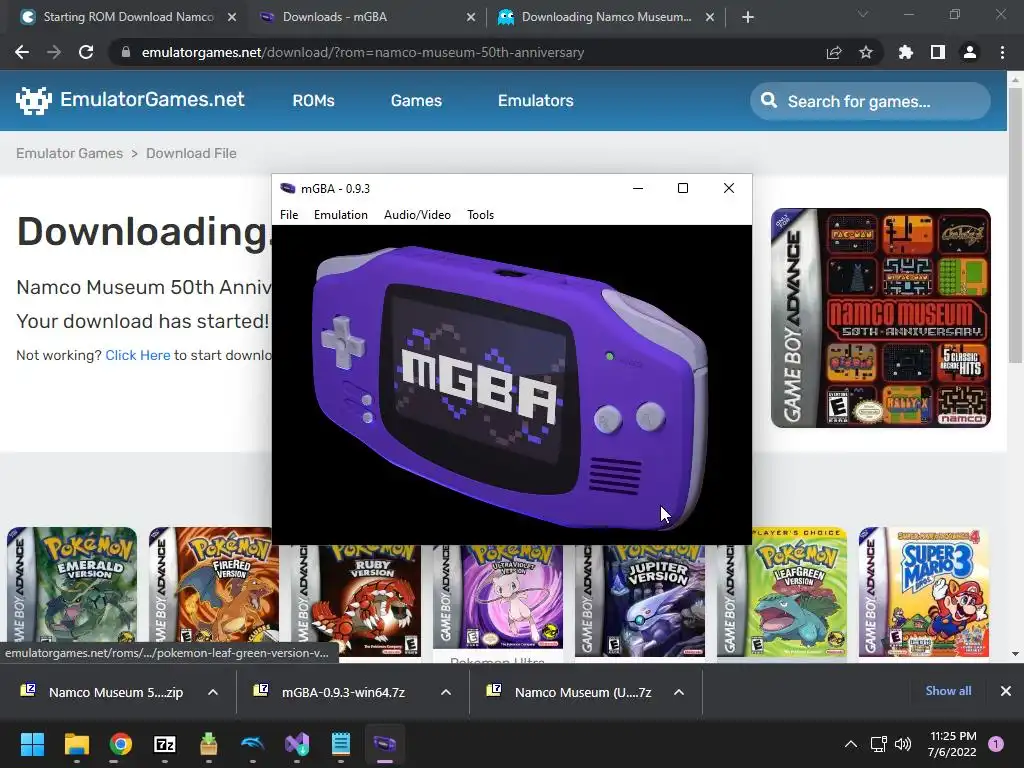Open Visual Studio from the taskbar
This screenshot has width=1024, height=768.
click(x=297, y=744)
